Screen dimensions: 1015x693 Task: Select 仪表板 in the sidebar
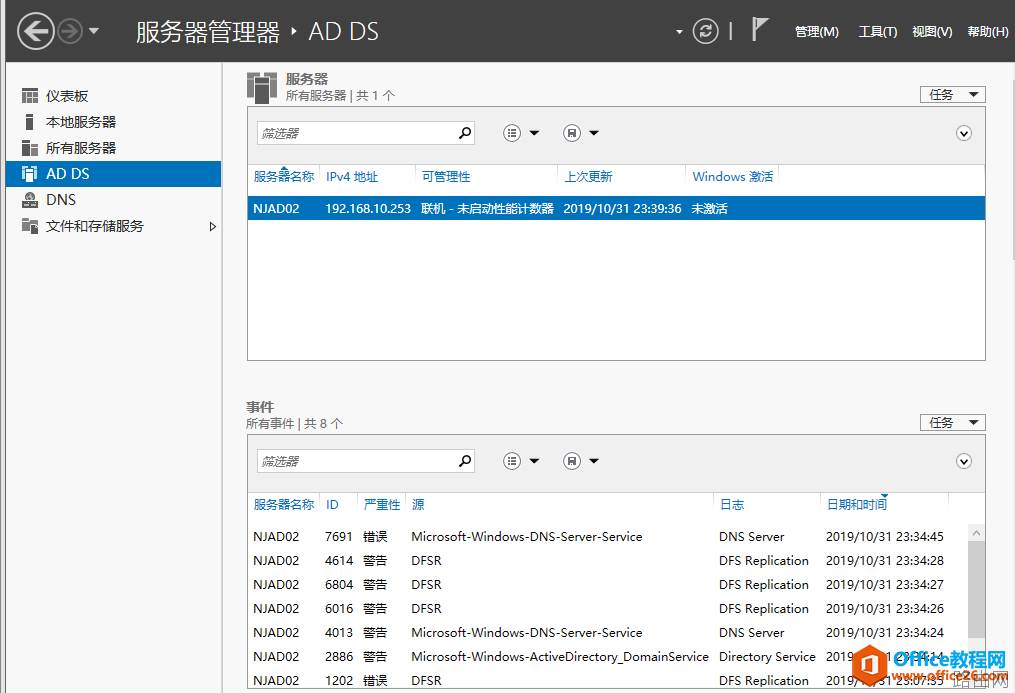(x=113, y=96)
